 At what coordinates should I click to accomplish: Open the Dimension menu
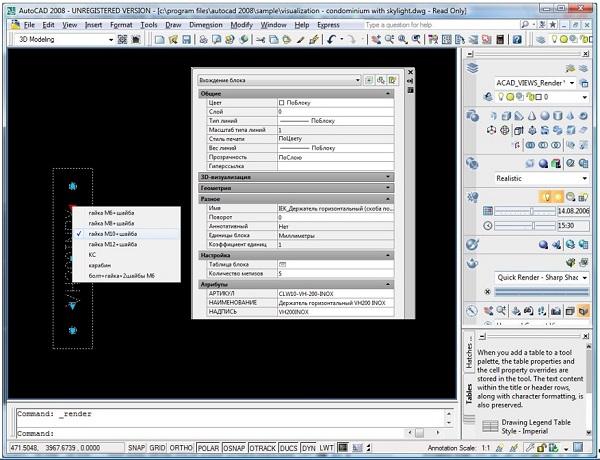(x=206, y=25)
